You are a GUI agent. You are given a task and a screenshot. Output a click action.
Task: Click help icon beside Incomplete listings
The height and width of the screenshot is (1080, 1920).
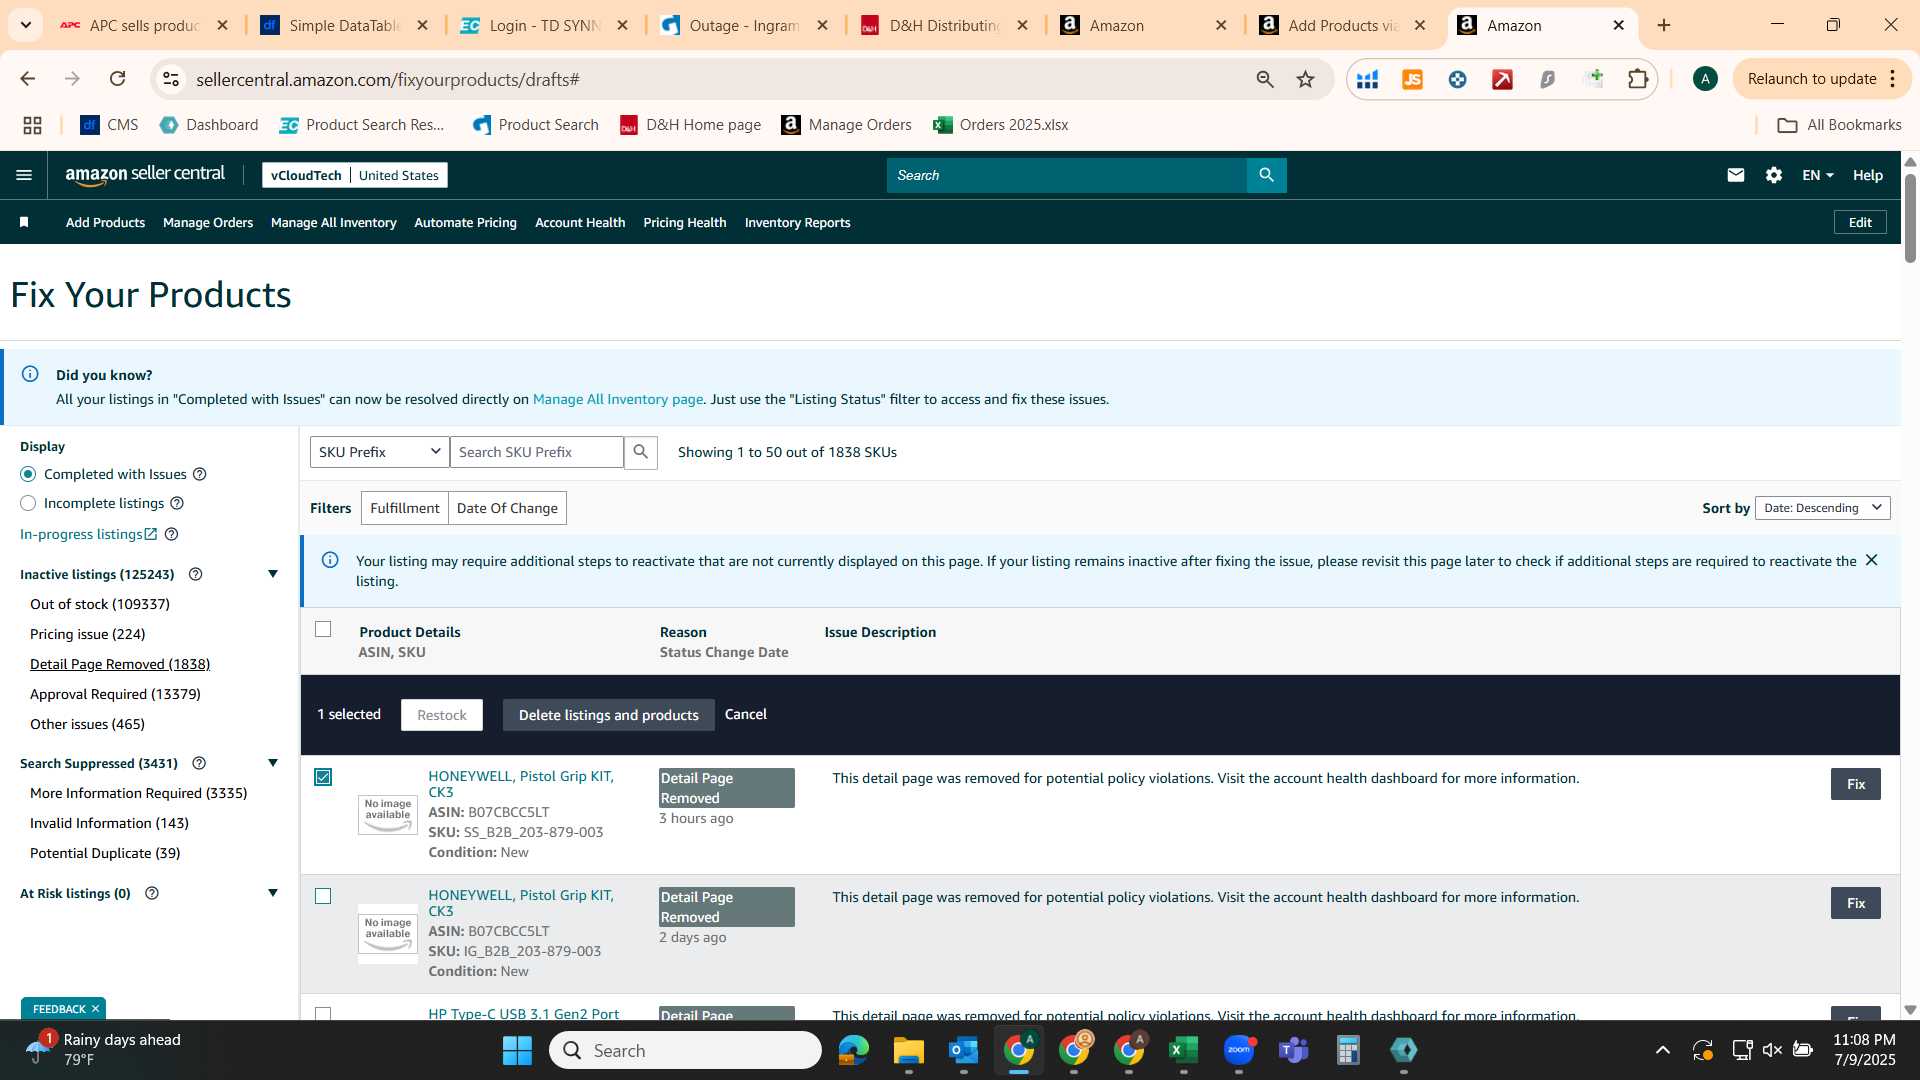(x=177, y=503)
